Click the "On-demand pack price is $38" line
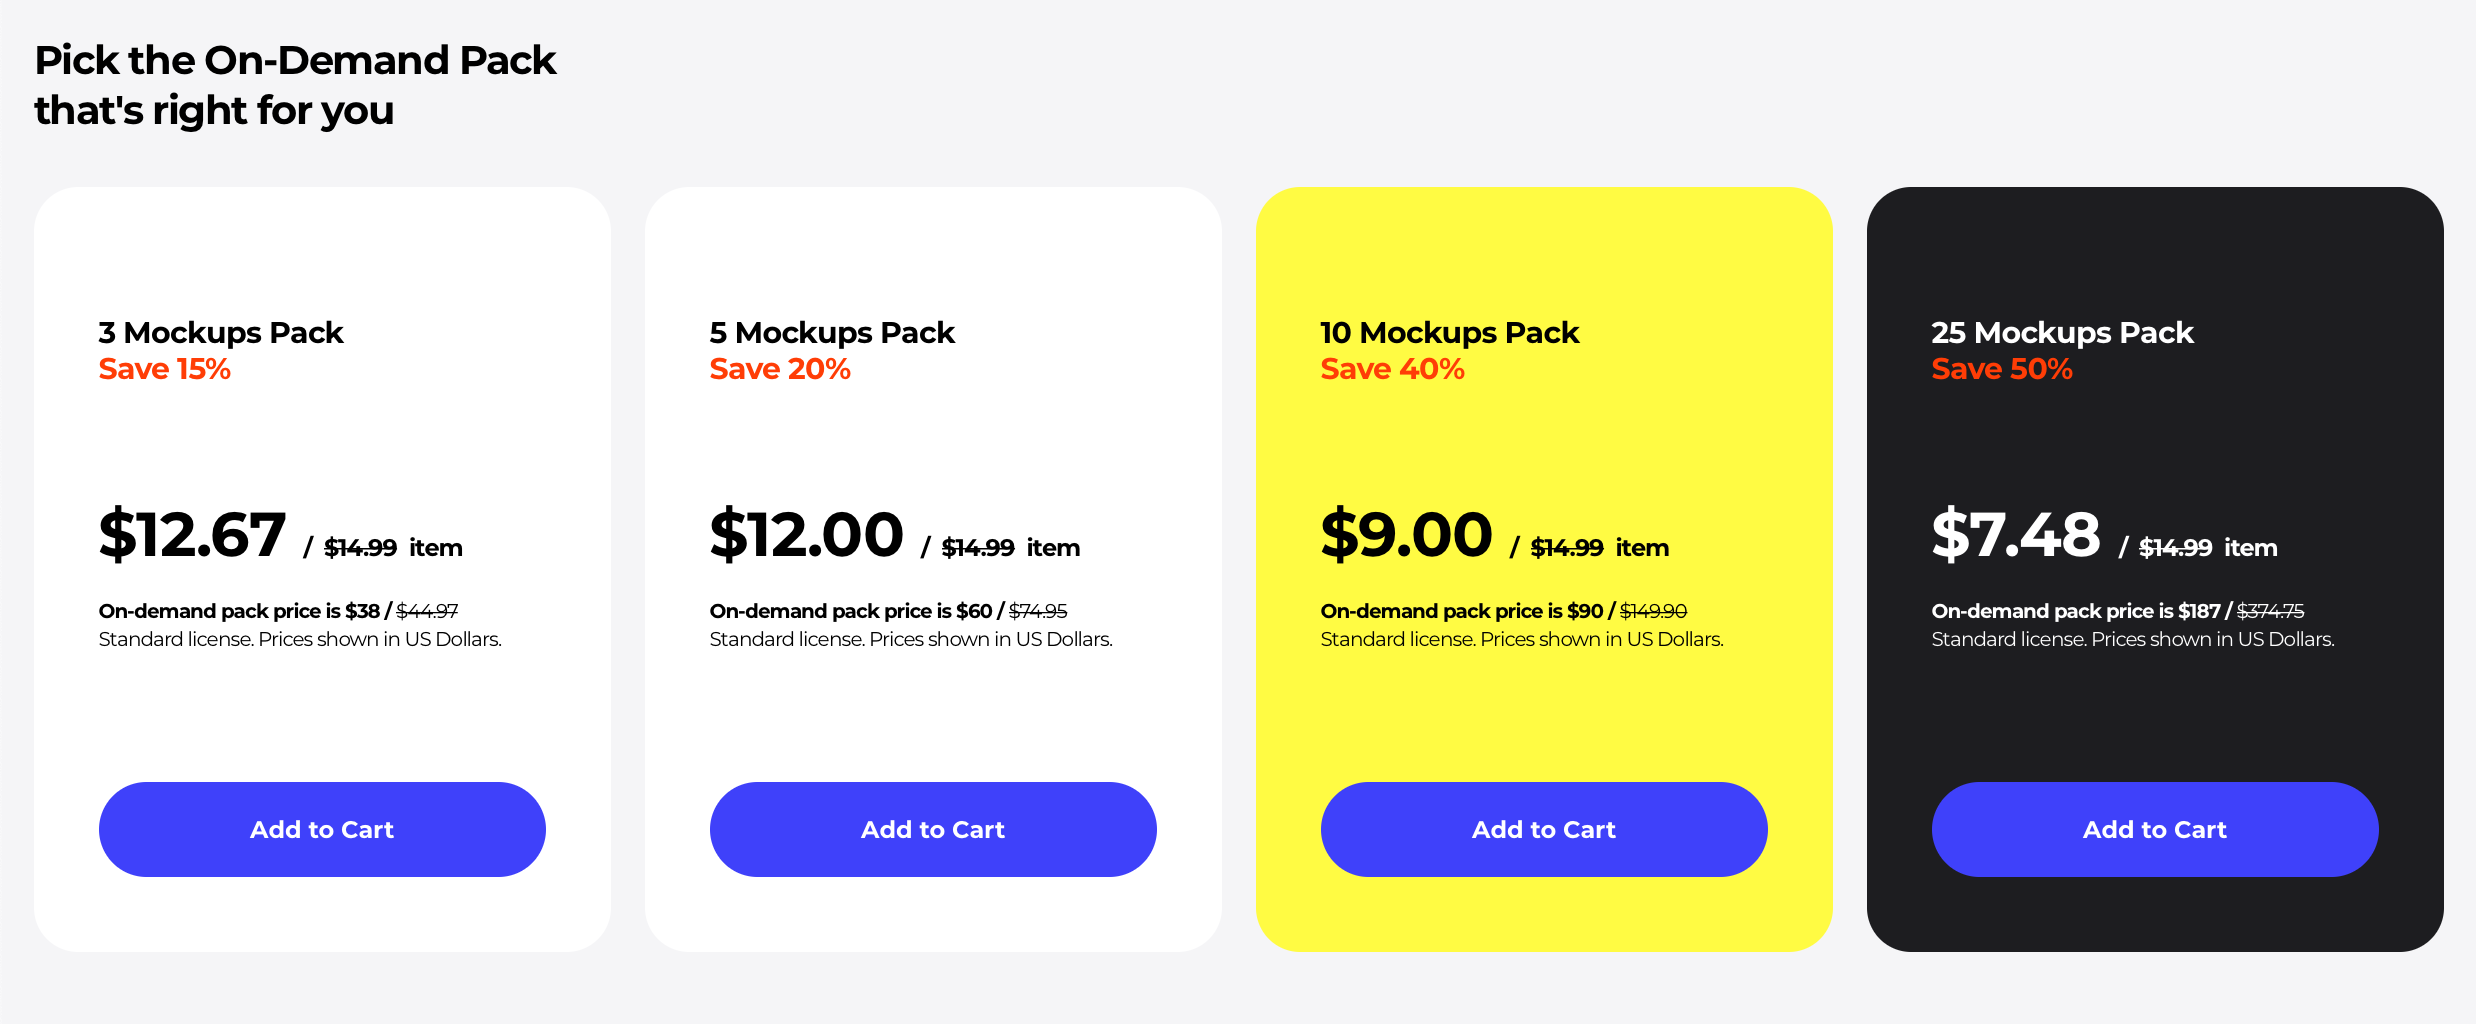Viewport: 2476px width, 1024px height. pyautogui.click(x=239, y=611)
